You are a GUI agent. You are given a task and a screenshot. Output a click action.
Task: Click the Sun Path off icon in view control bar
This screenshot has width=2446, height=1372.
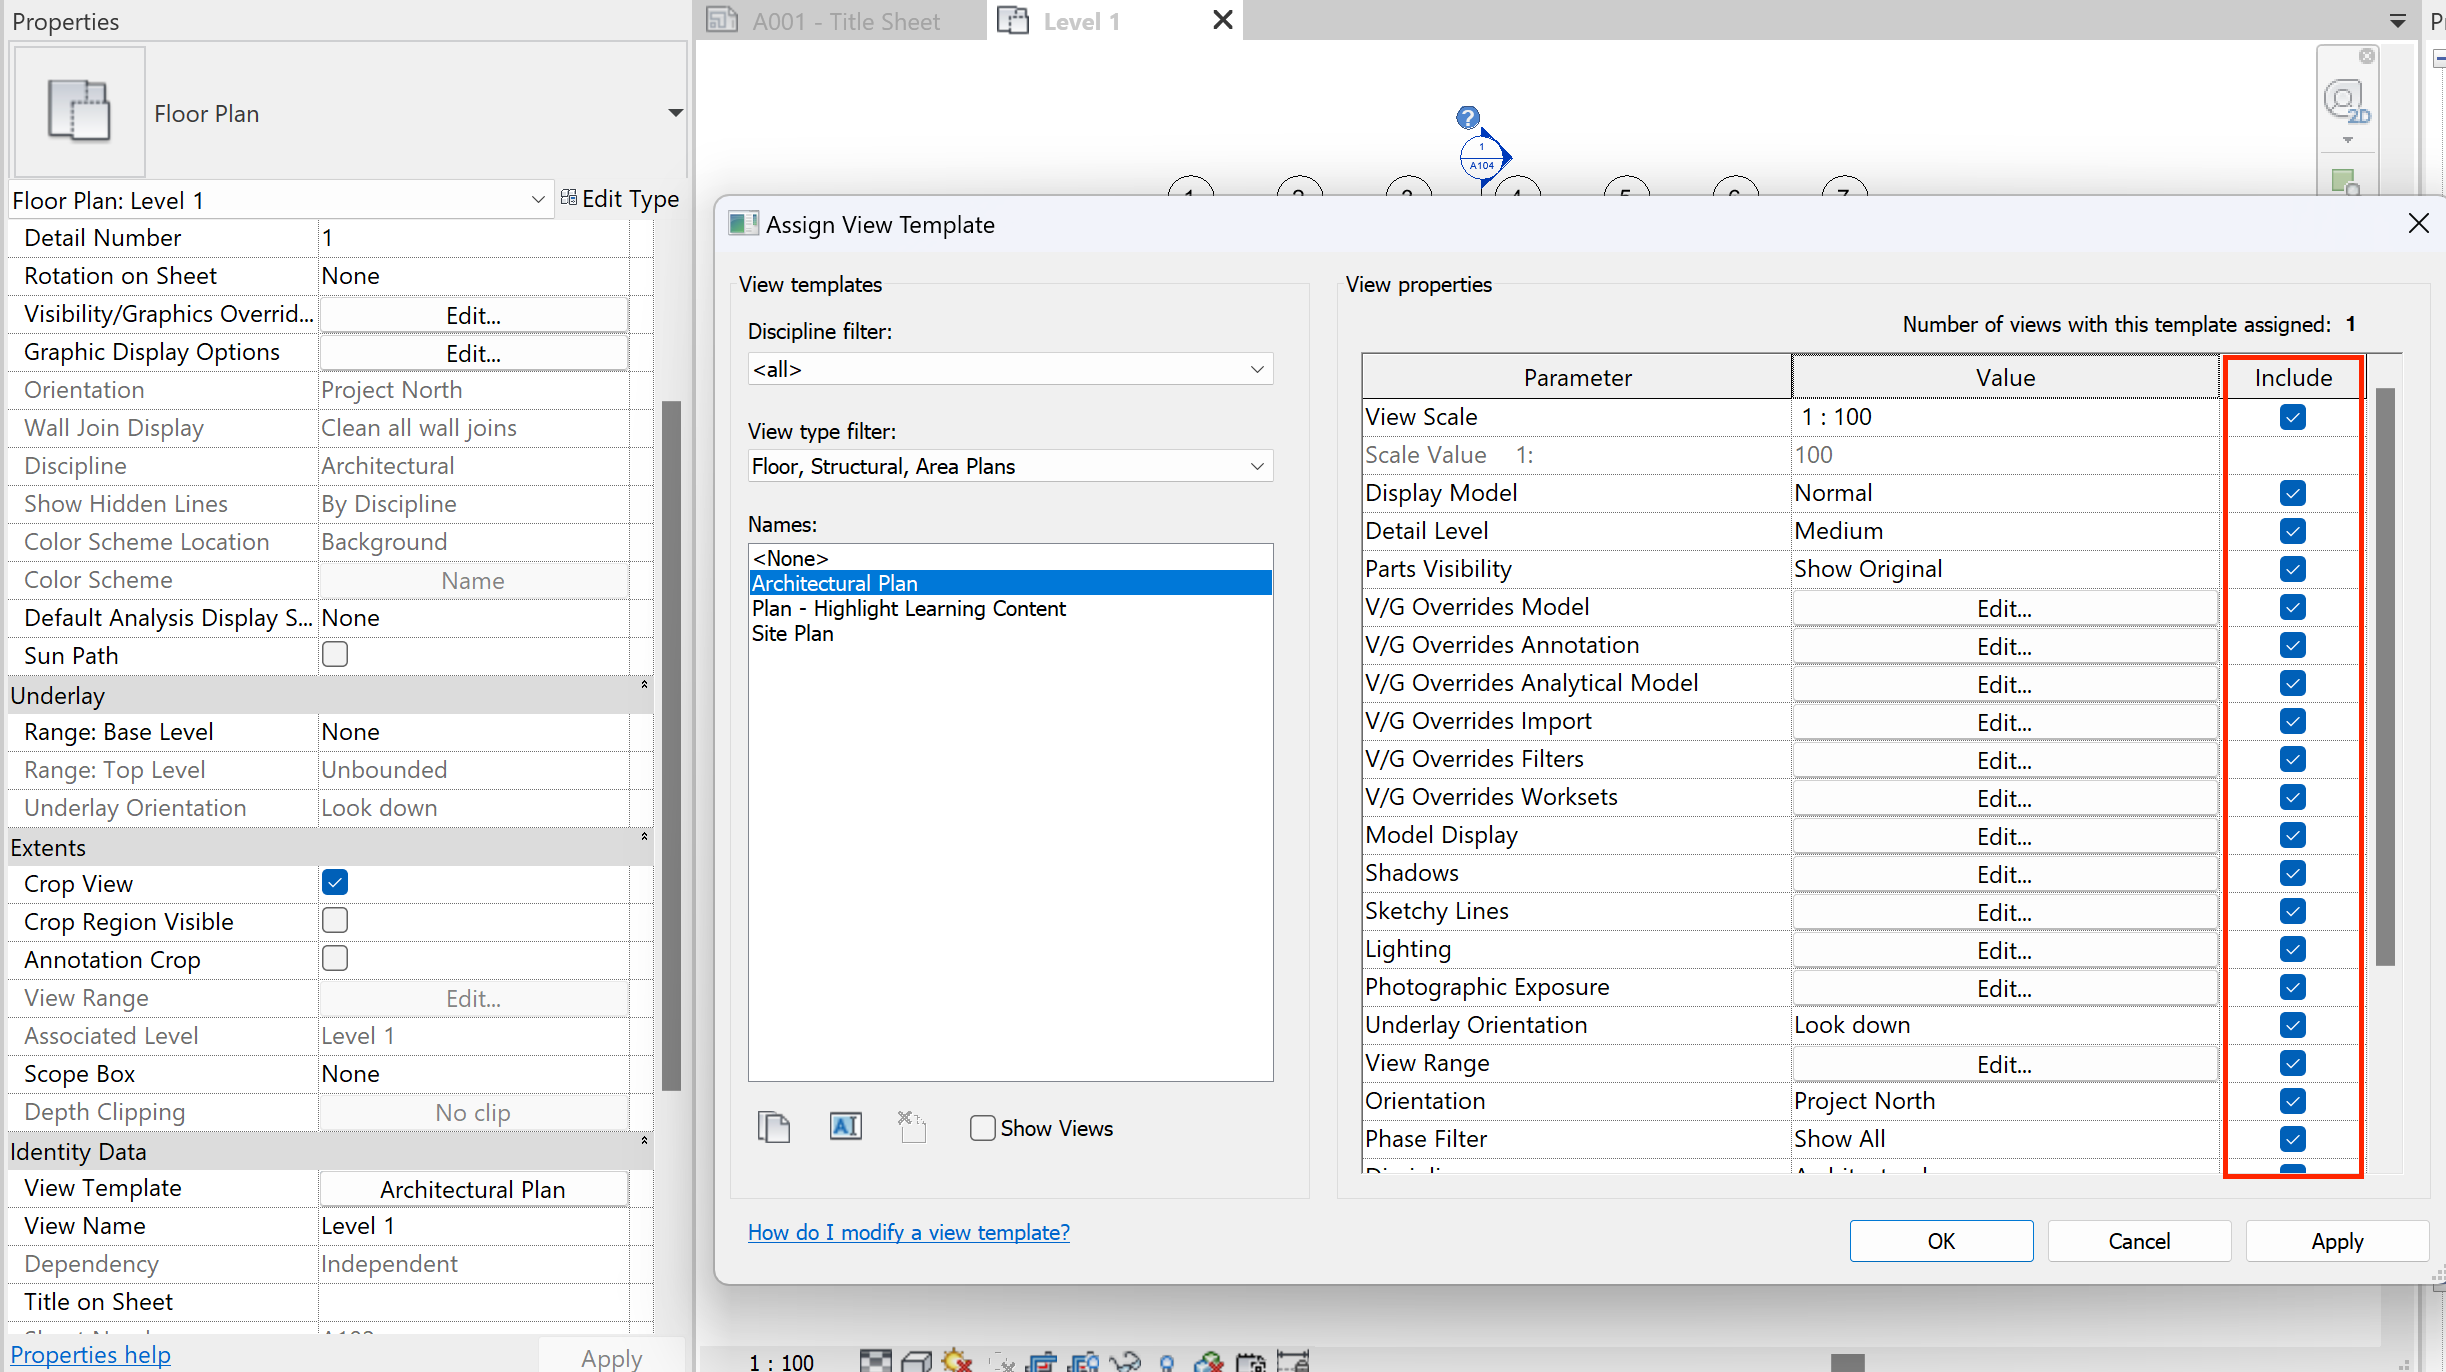pos(957,1361)
